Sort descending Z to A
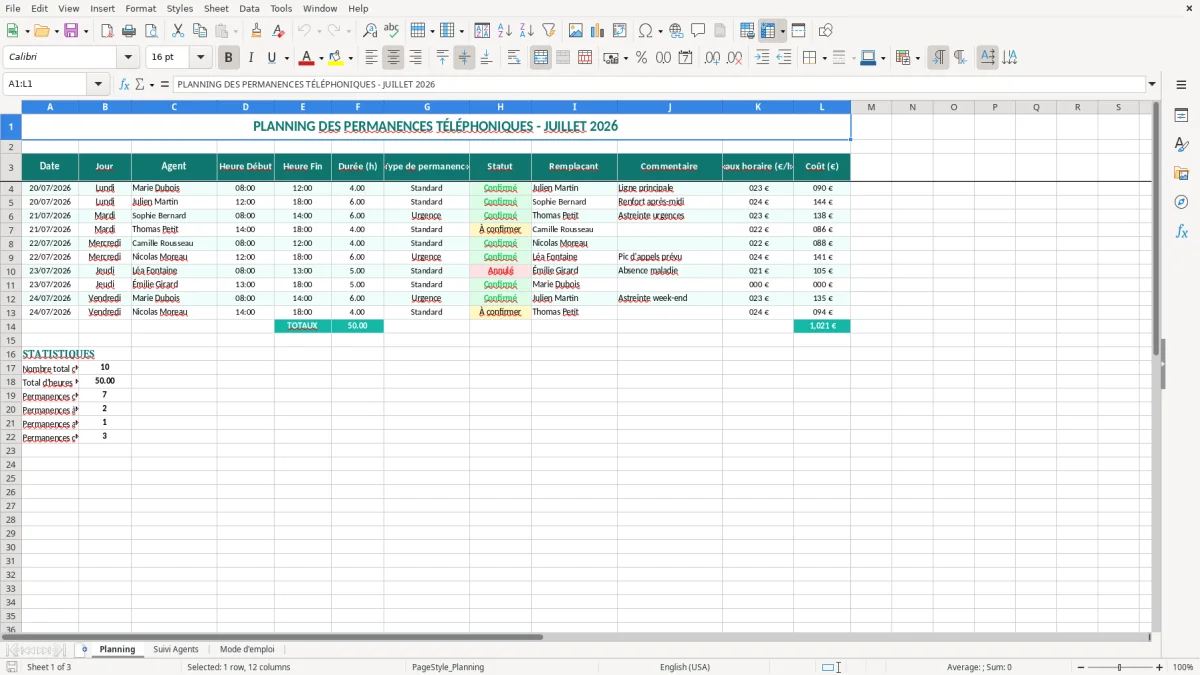 coord(527,31)
